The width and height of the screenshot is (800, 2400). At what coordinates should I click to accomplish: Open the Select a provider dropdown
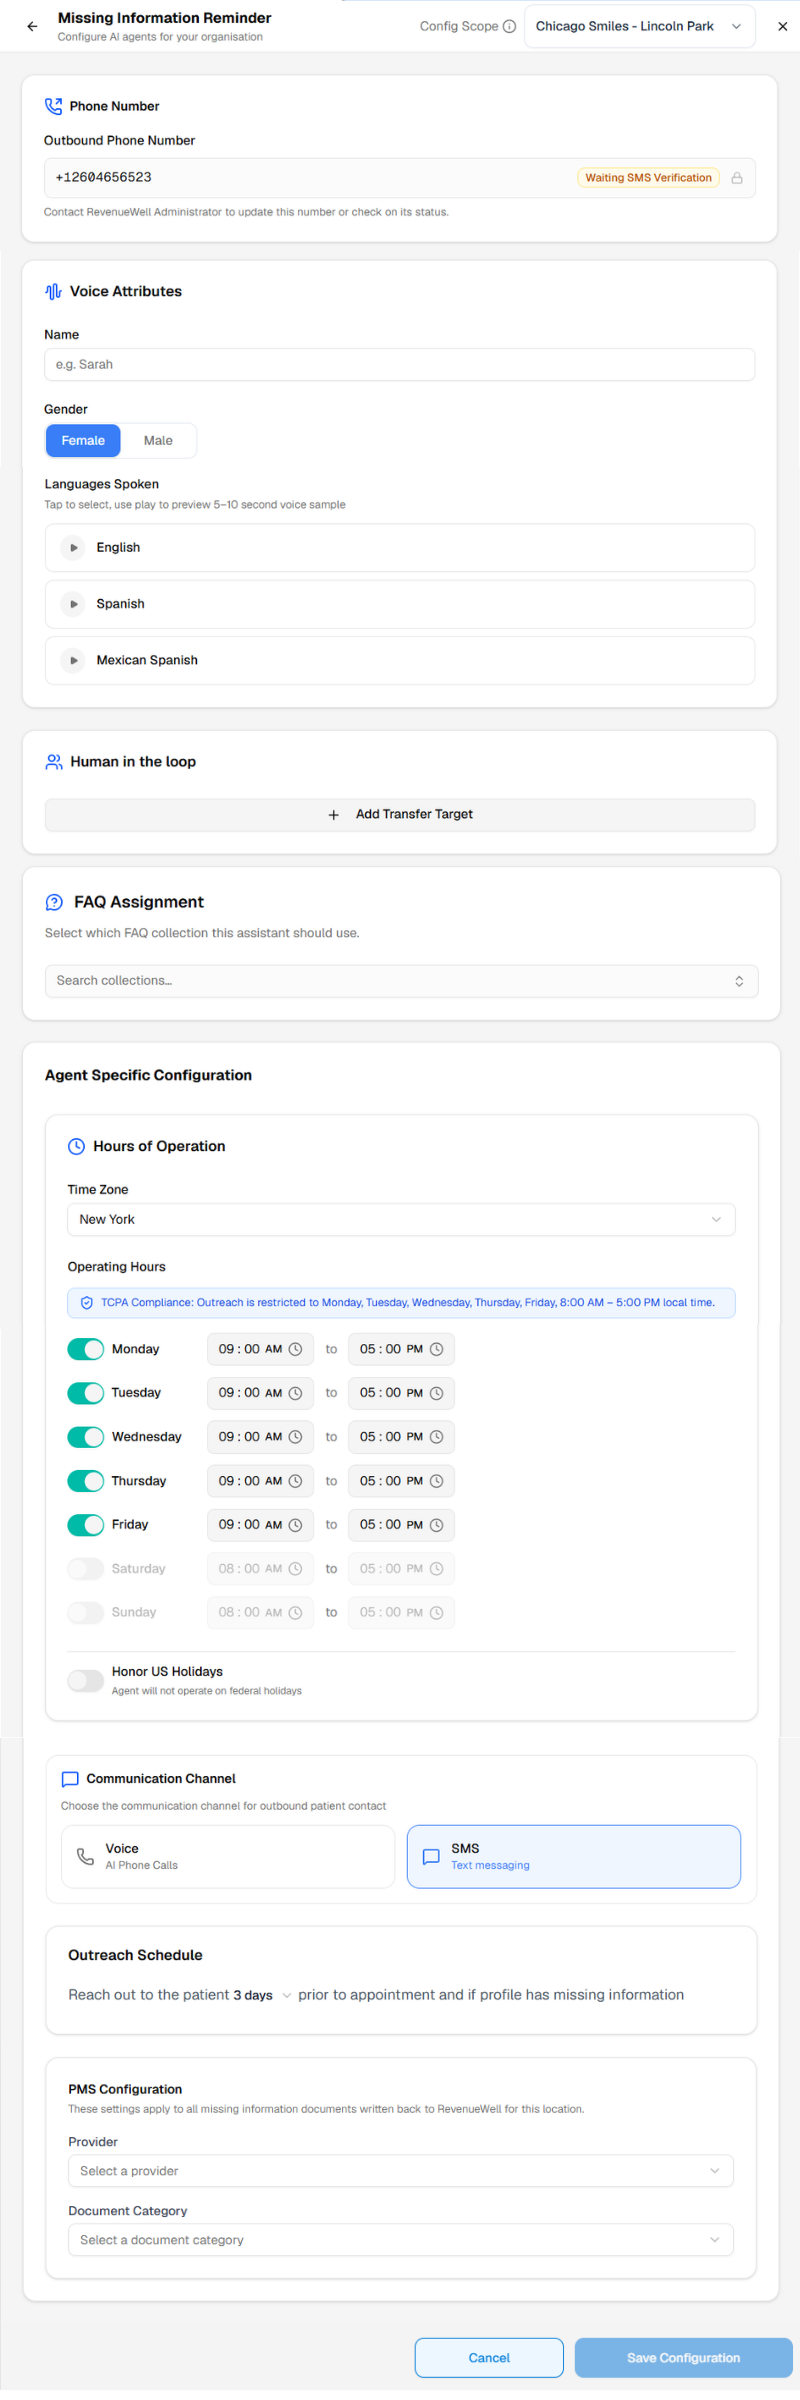click(400, 2171)
